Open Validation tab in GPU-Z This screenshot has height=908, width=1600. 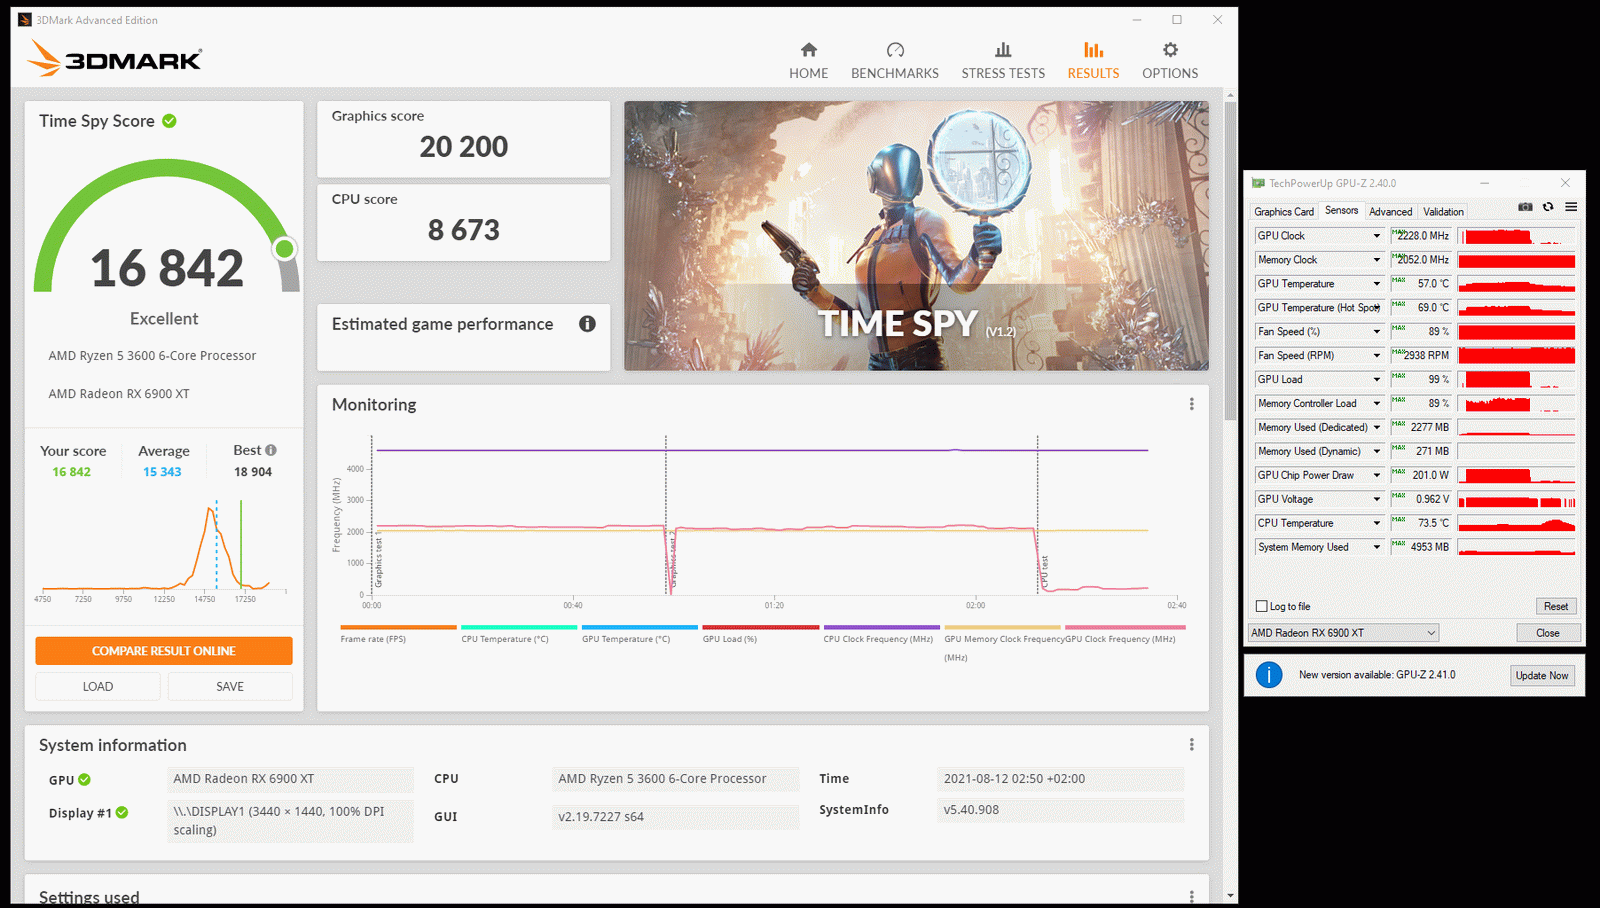[x=1443, y=212]
